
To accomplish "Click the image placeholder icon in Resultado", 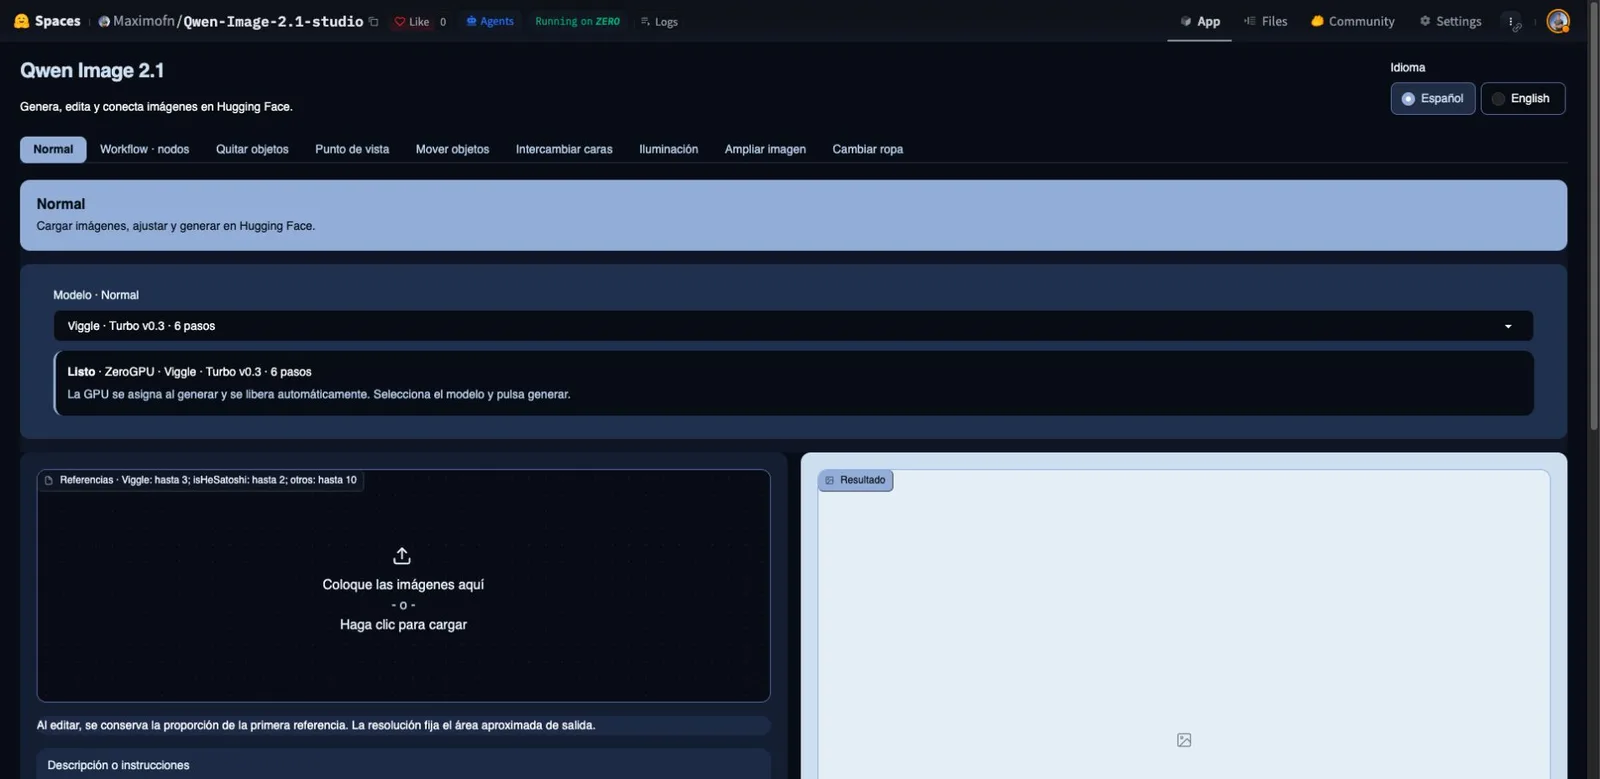I will click(x=1184, y=740).
